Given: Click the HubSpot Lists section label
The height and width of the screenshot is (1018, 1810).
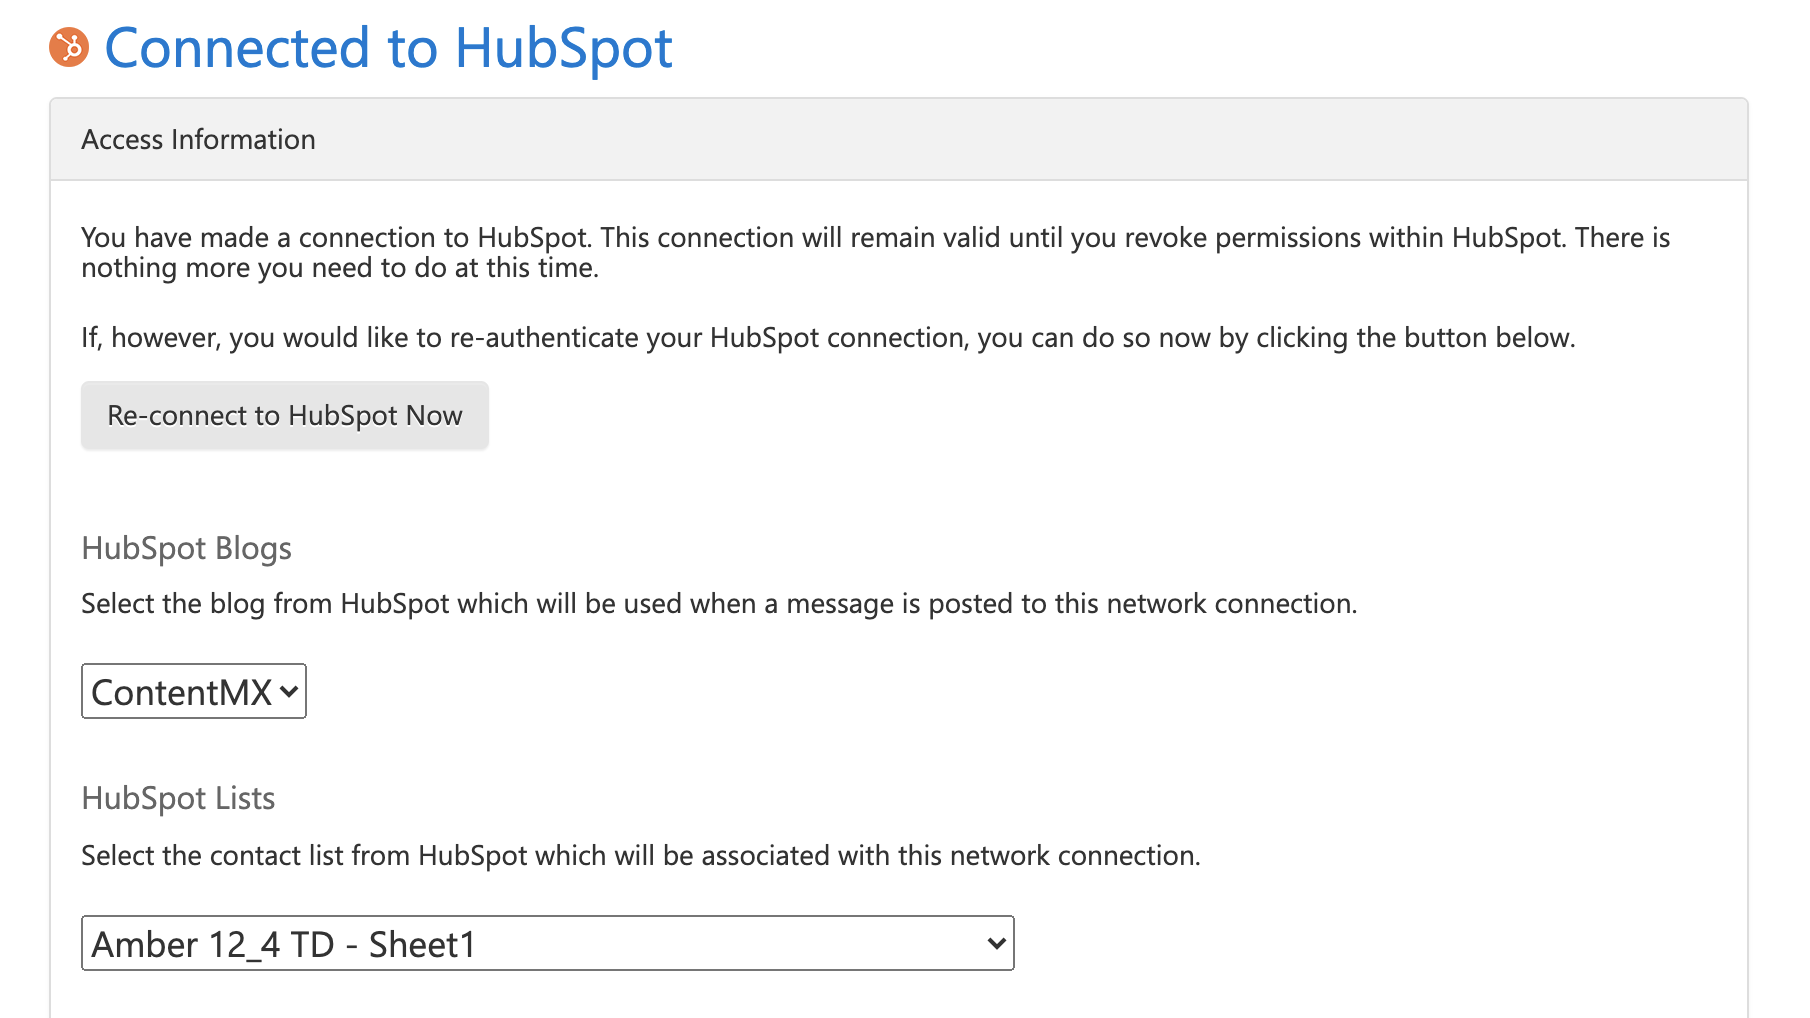Looking at the screenshot, I should point(178,798).
